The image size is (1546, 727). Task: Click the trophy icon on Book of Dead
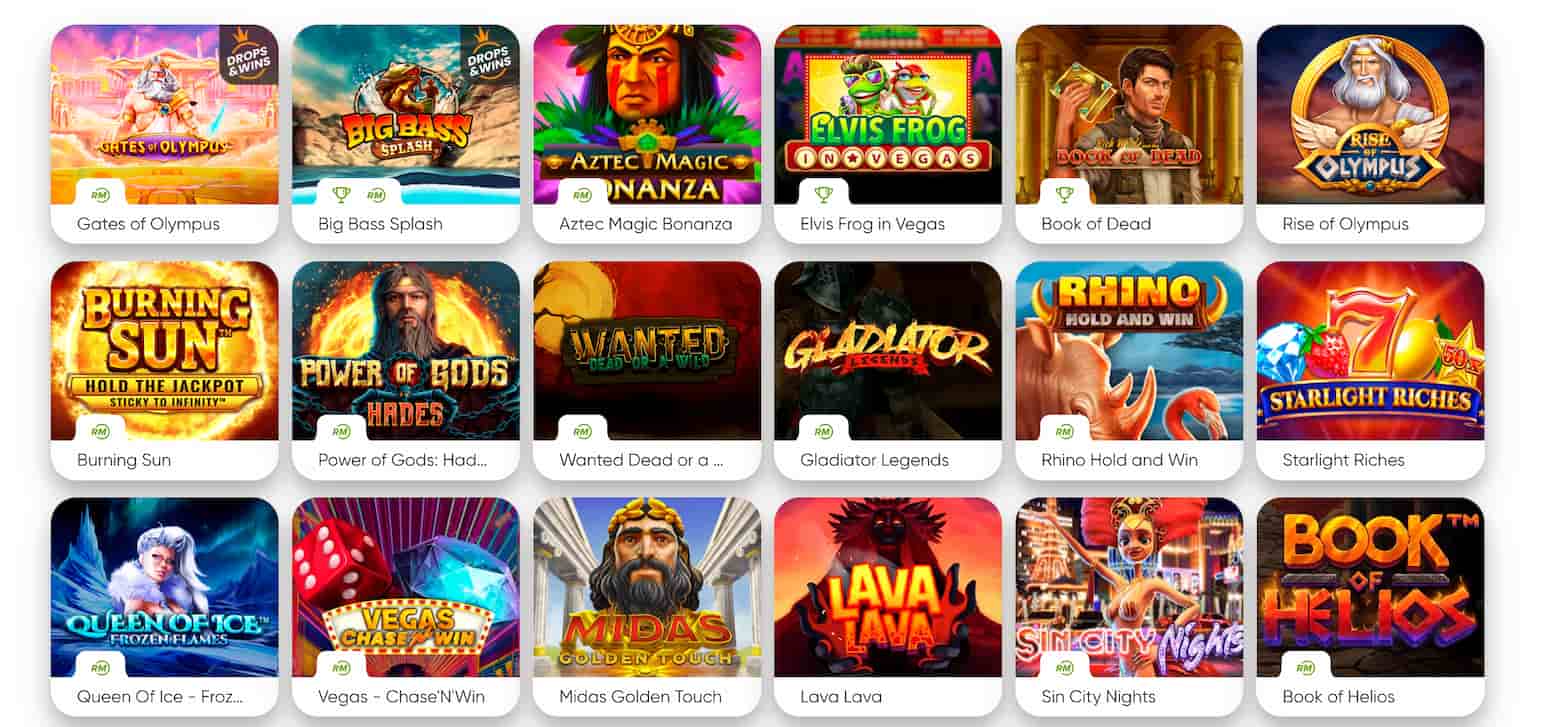(1064, 194)
